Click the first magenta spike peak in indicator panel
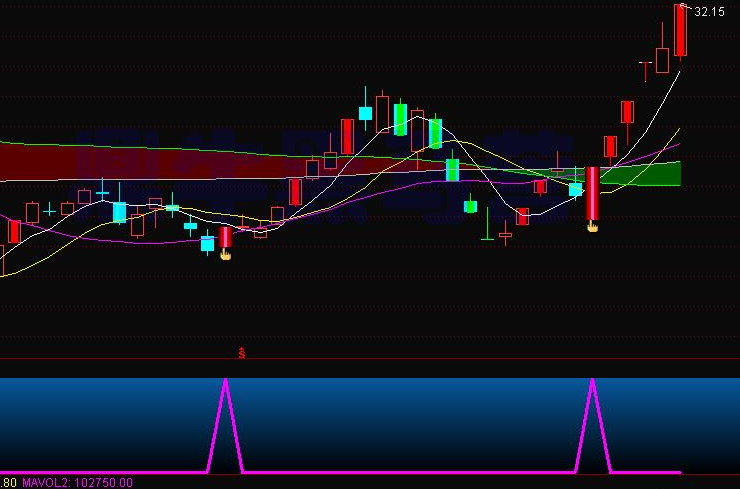740x489 pixels. [x=226, y=380]
